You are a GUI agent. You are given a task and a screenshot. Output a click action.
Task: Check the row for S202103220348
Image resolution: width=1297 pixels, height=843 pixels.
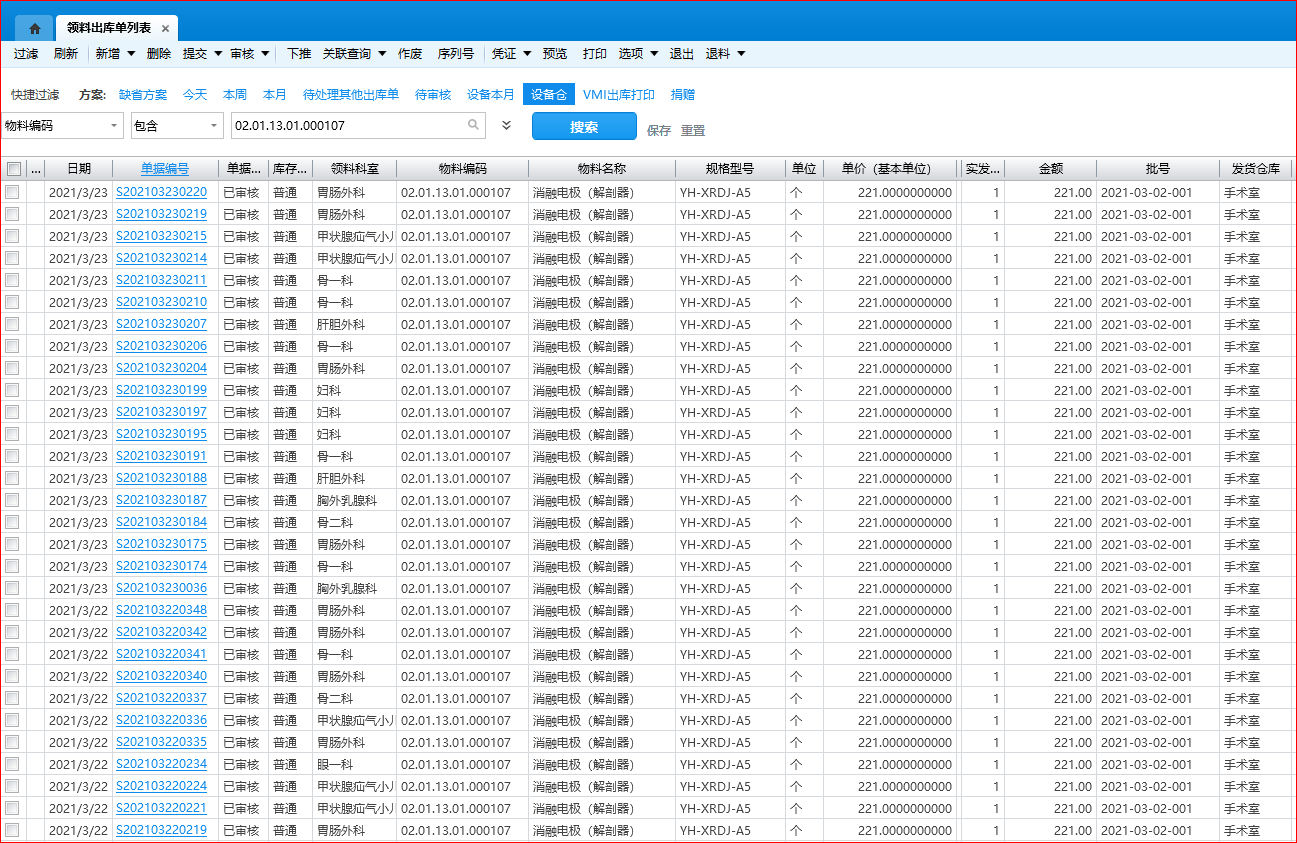(x=12, y=610)
